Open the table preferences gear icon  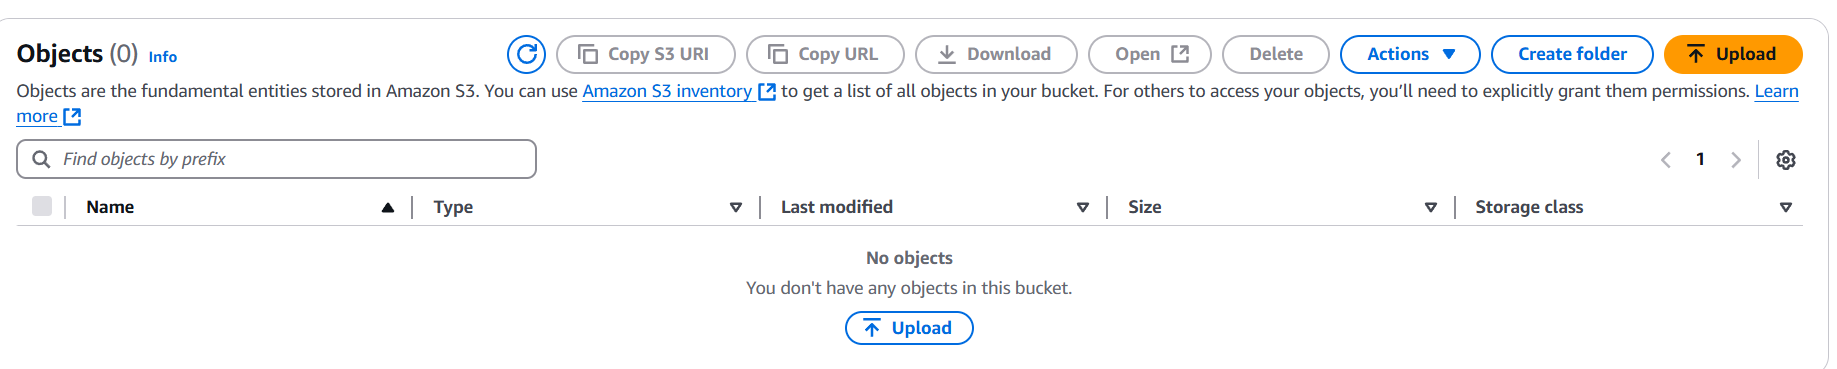click(x=1786, y=160)
